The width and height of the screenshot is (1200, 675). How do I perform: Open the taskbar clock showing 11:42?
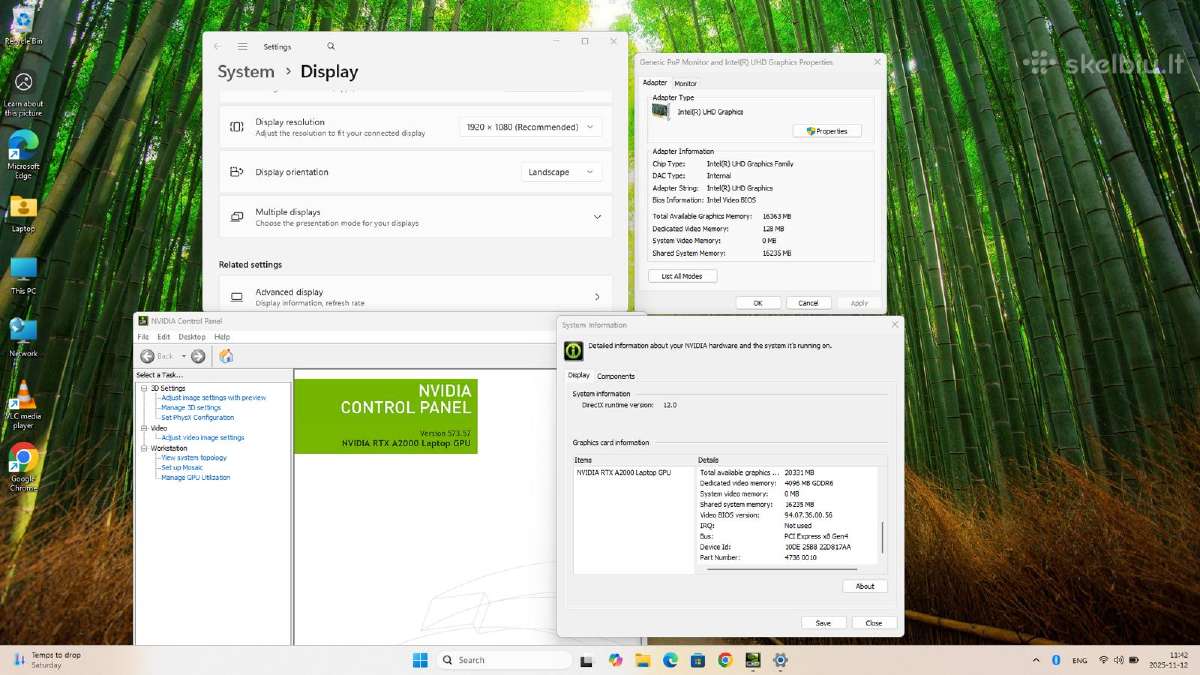1170,660
